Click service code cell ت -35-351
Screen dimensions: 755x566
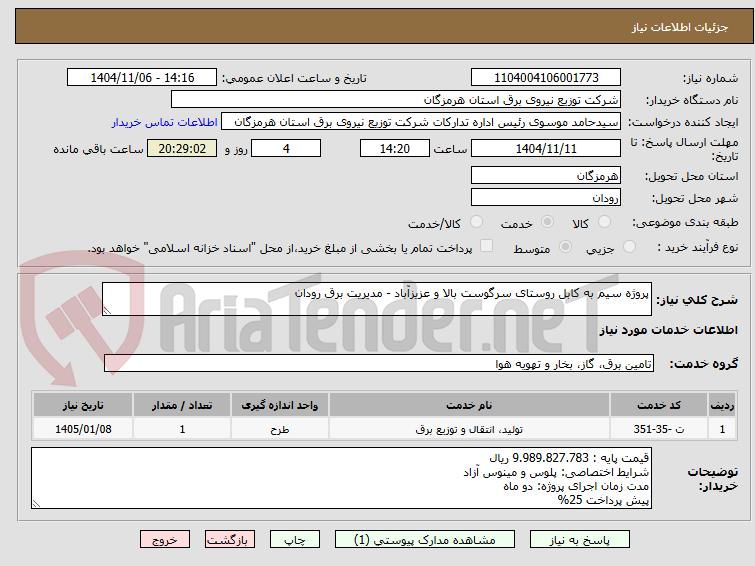(658, 429)
